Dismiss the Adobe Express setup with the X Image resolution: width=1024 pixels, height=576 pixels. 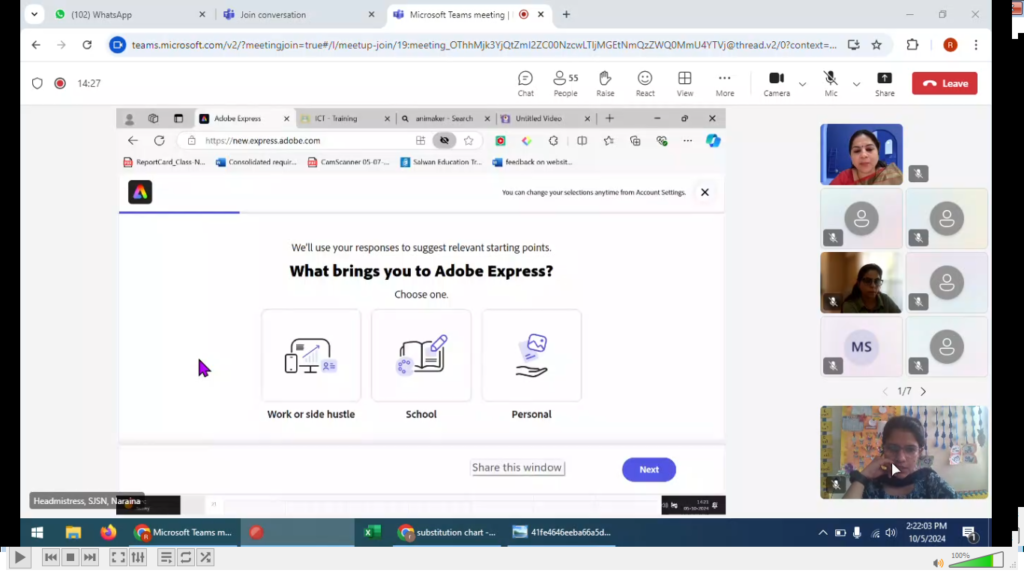point(705,192)
